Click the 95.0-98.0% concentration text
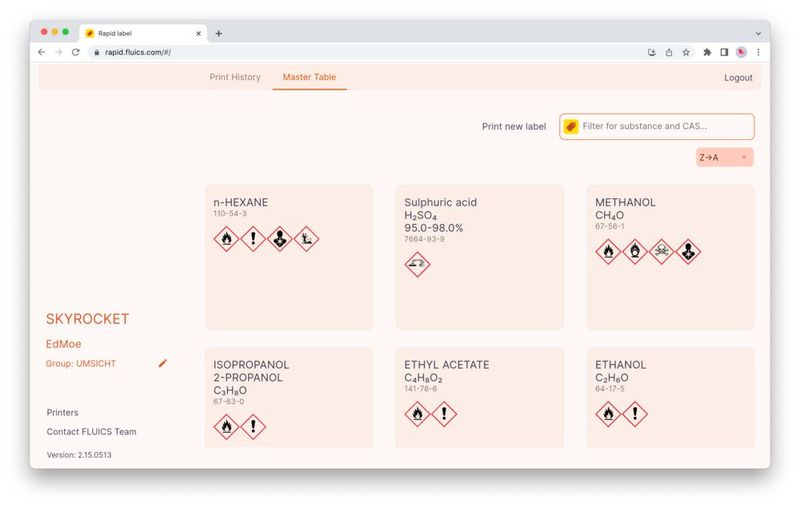Screen dimensions: 800x508 [x=434, y=227]
